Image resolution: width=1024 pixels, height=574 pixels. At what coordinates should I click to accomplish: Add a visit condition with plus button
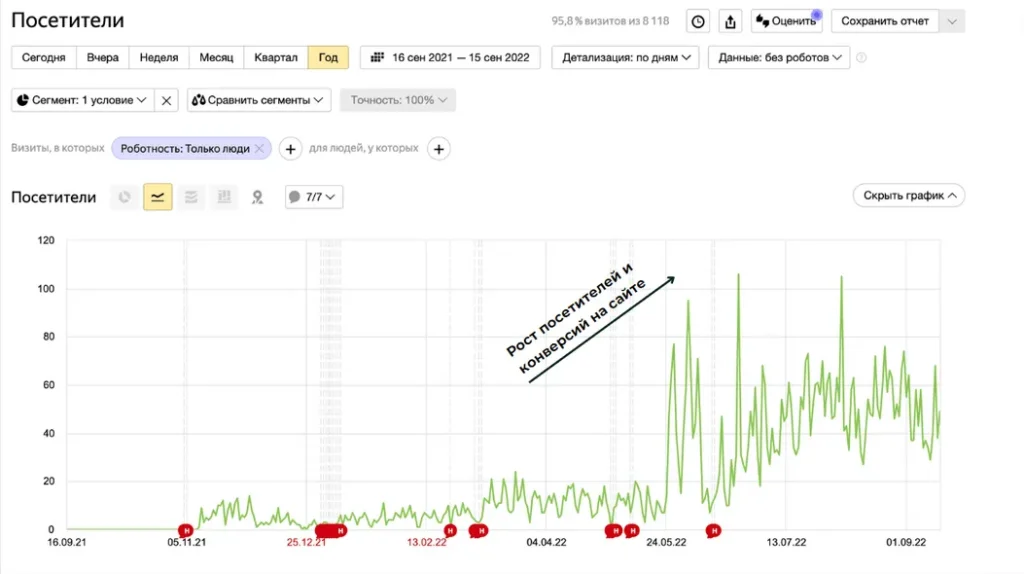tap(289, 149)
